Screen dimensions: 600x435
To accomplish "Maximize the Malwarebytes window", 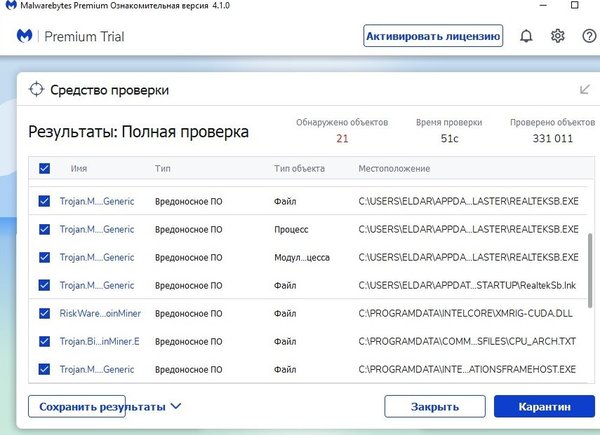I will pos(574,5).
